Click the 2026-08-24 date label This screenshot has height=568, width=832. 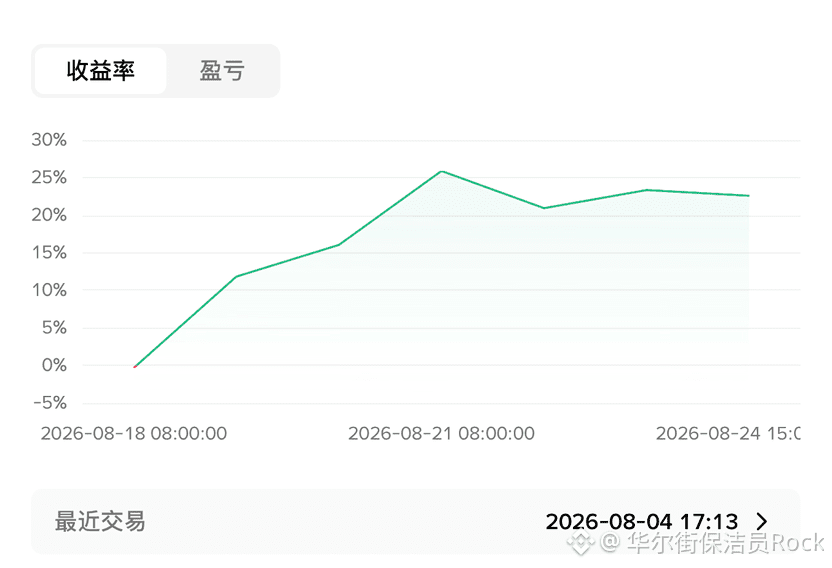pyautogui.click(x=728, y=434)
